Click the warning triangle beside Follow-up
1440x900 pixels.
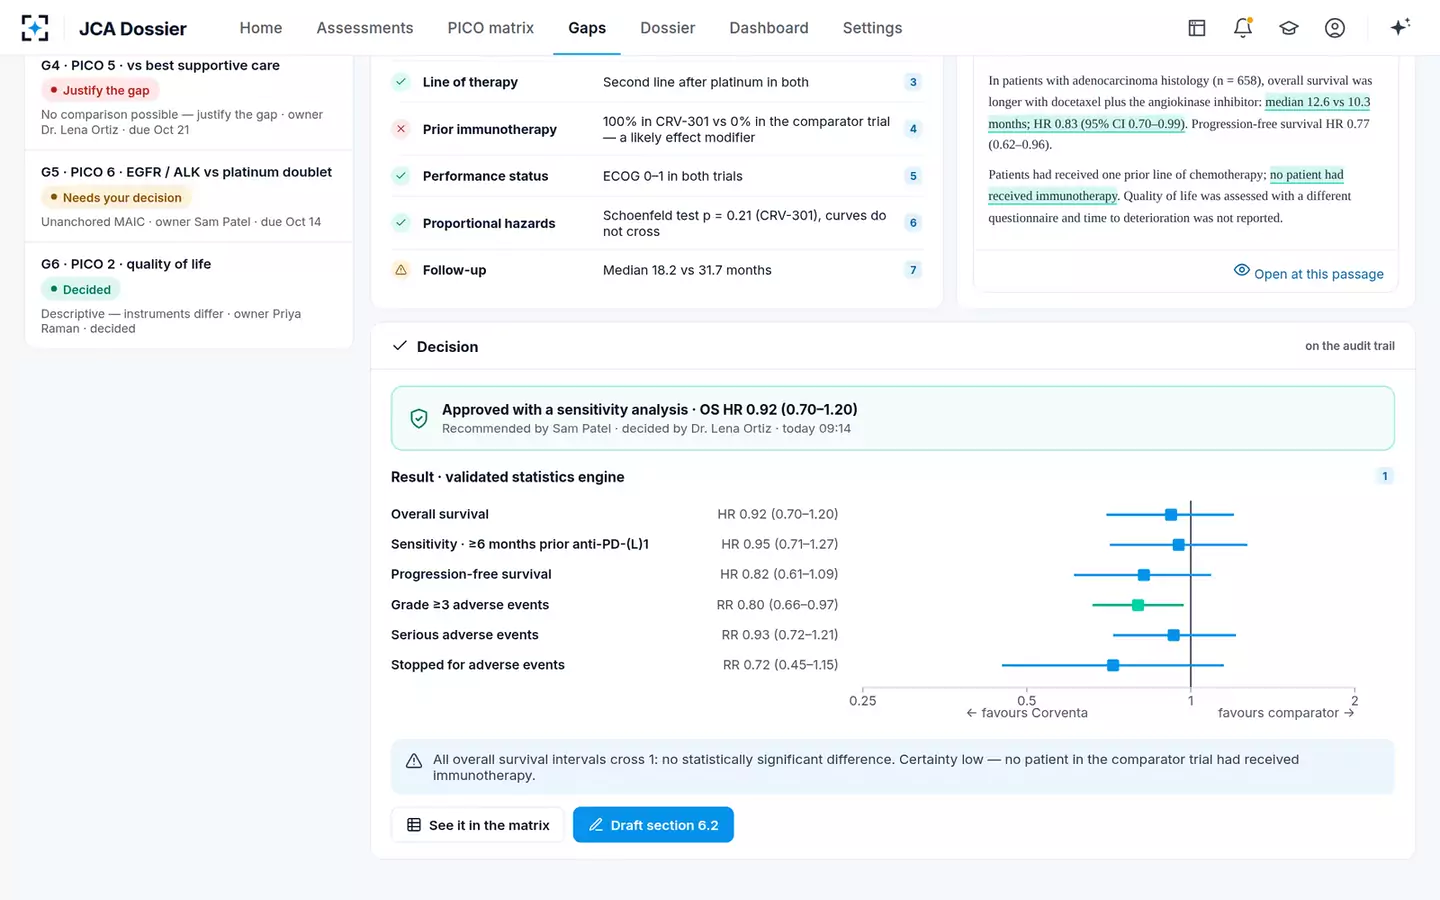pos(401,270)
